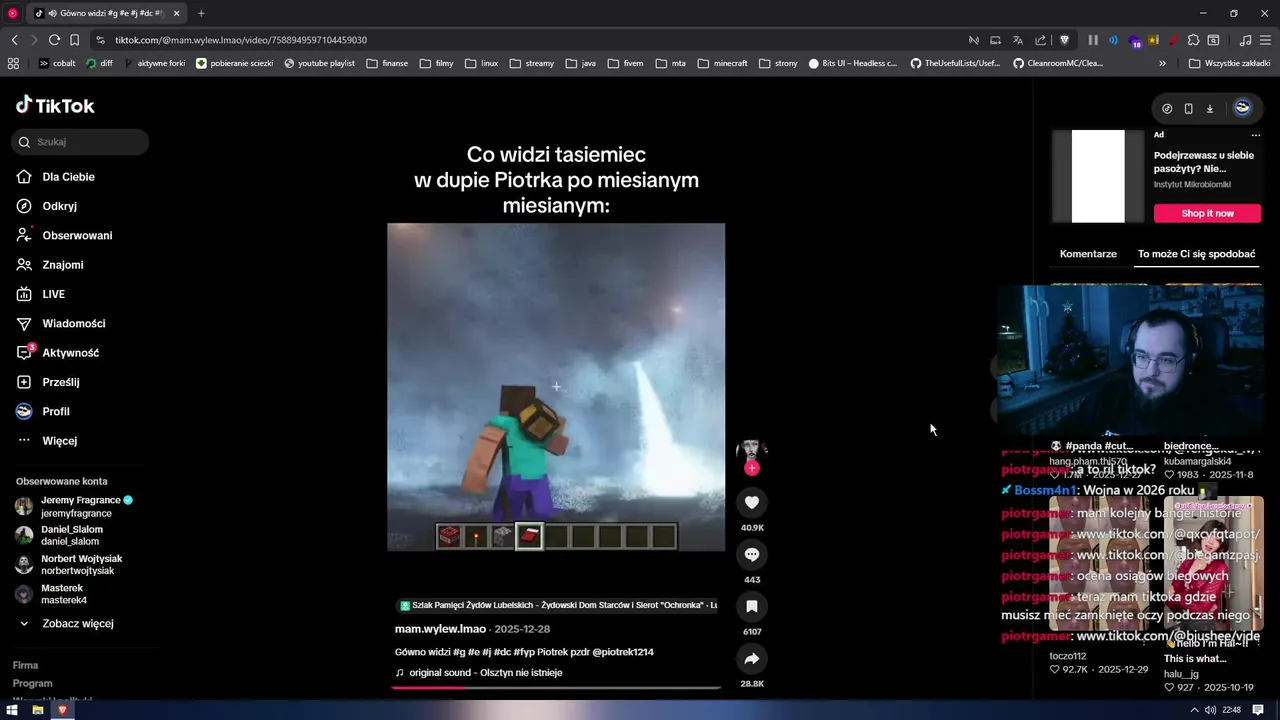Image resolution: width=1280 pixels, height=720 pixels.
Task: Go to the TikTok logo home
Action: click(55, 105)
